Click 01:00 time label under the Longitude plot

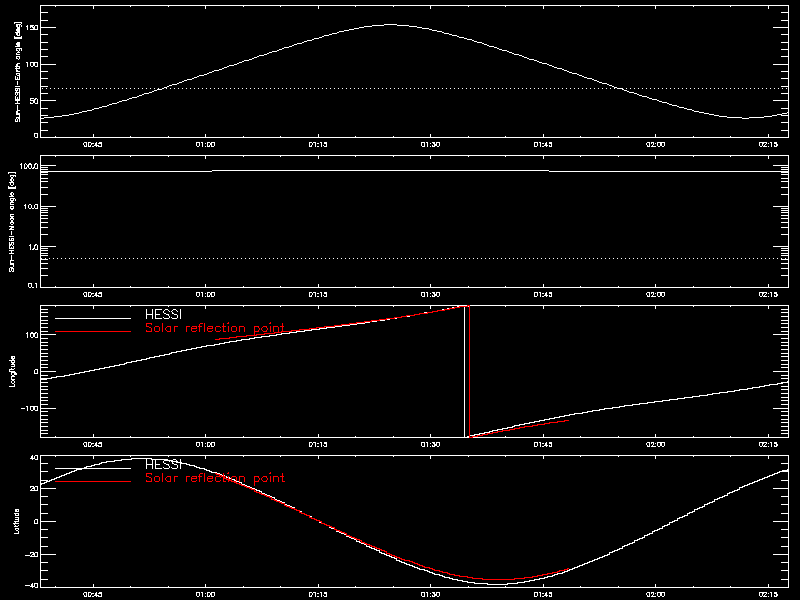[x=206, y=444]
